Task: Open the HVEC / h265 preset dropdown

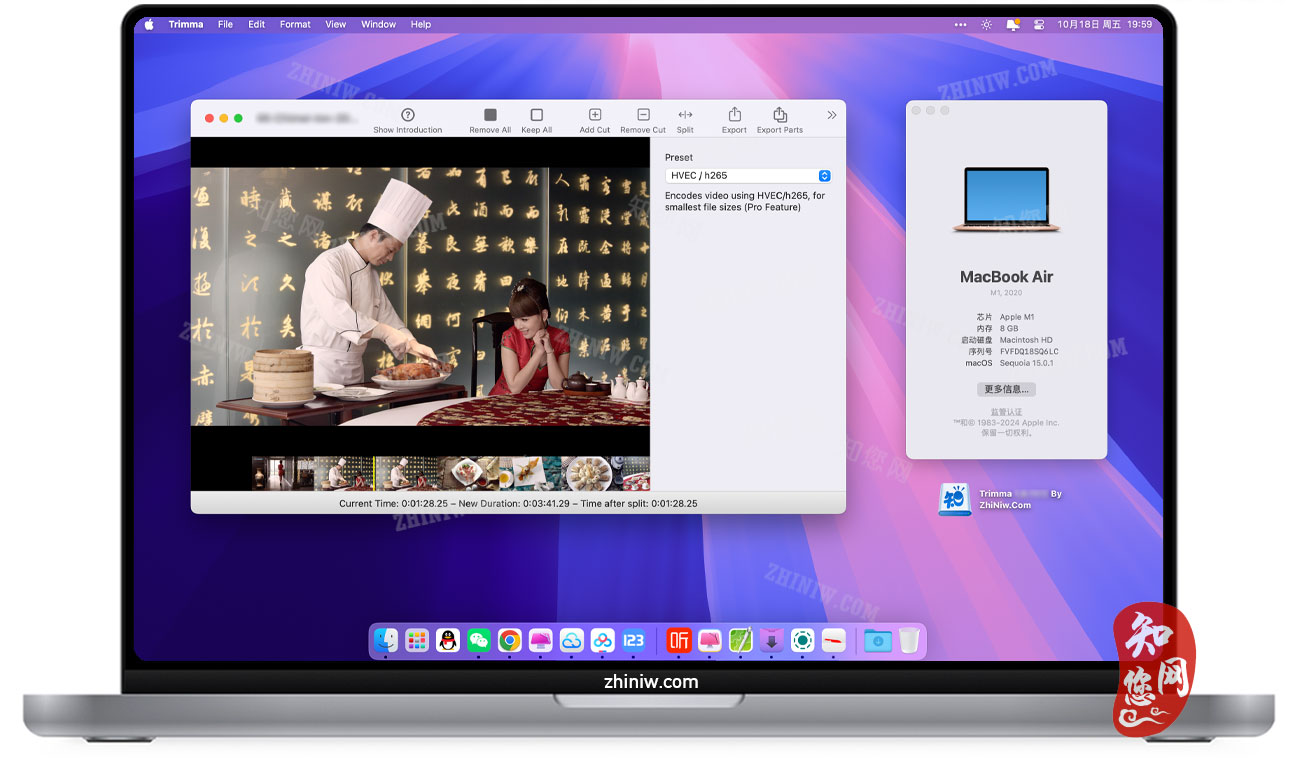Action: [748, 175]
